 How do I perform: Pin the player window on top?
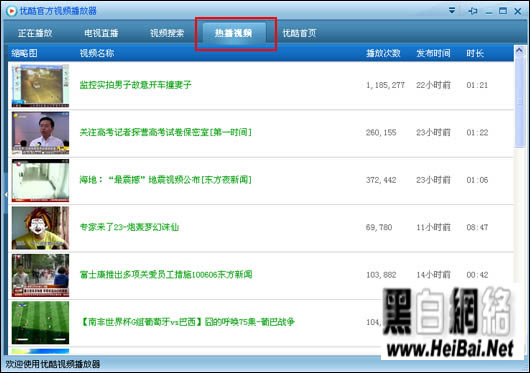[x=473, y=11]
